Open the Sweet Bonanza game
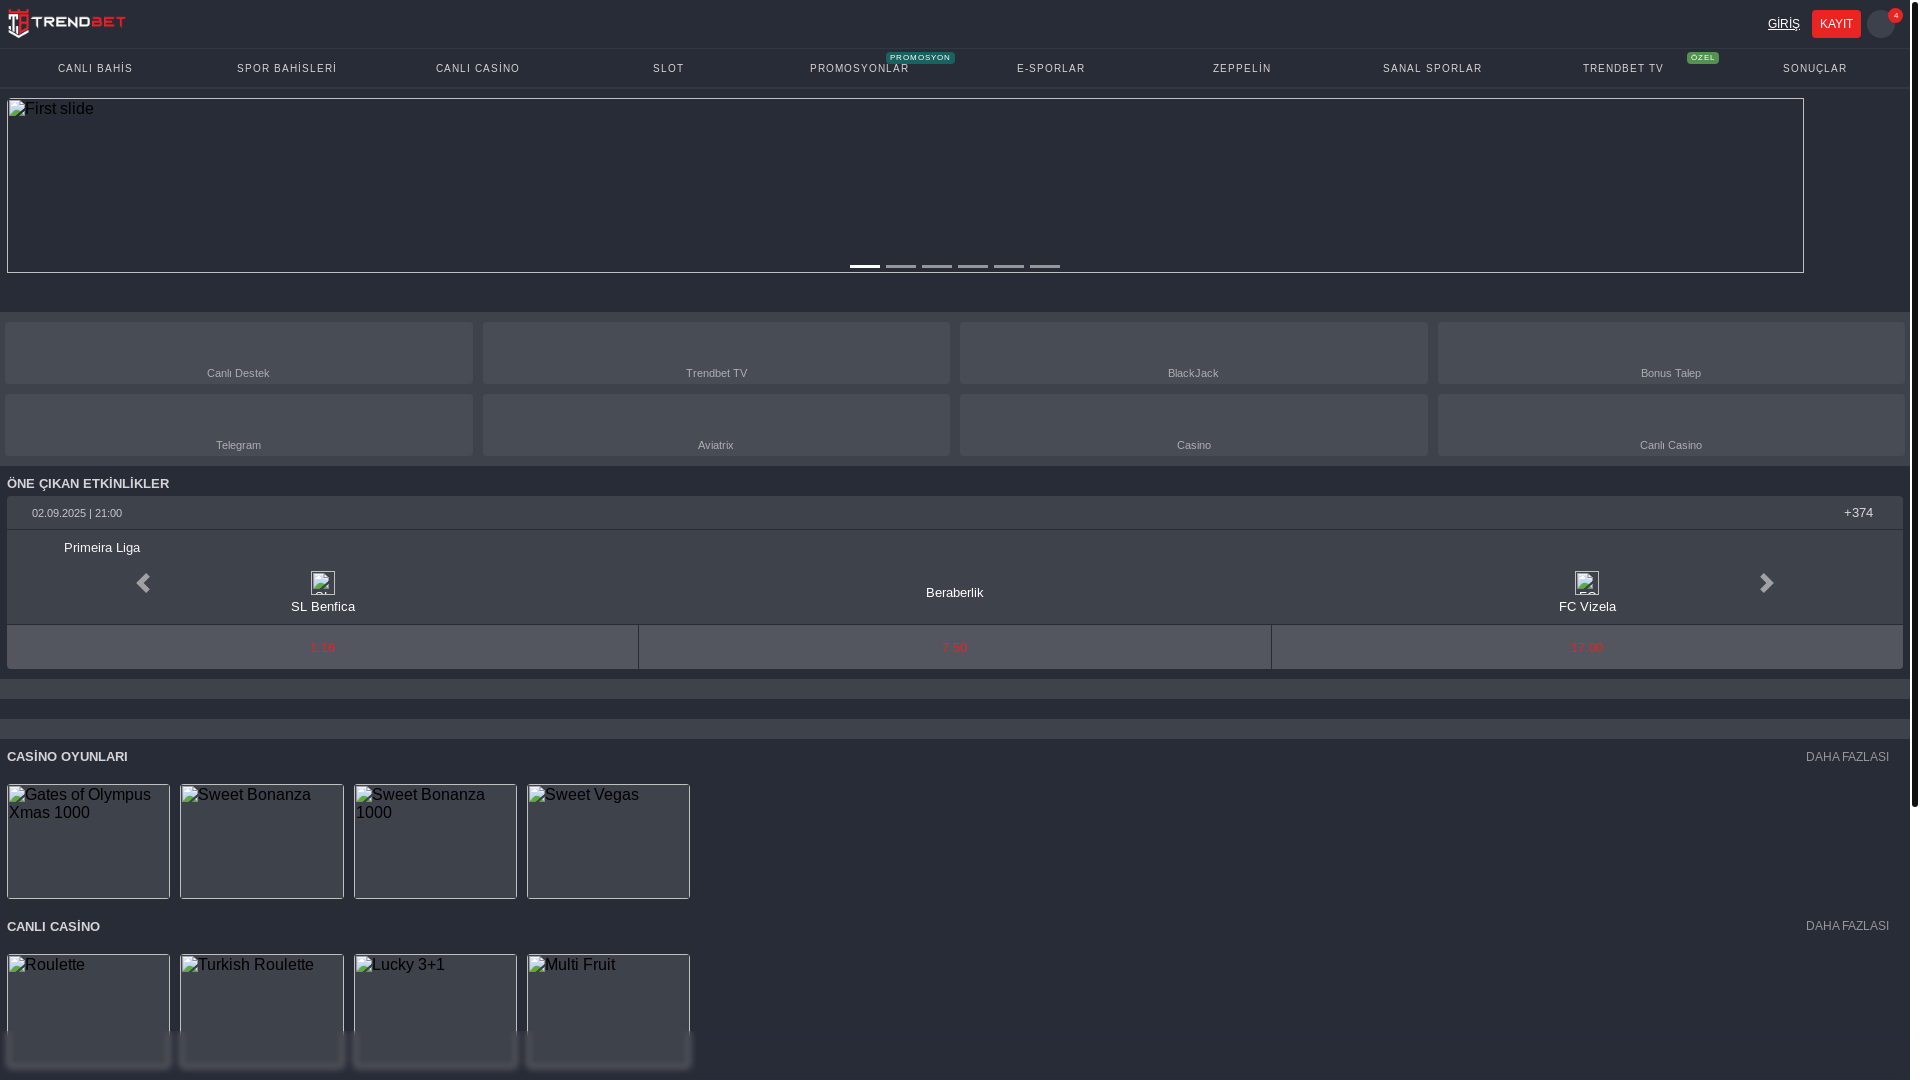 click(262, 841)
